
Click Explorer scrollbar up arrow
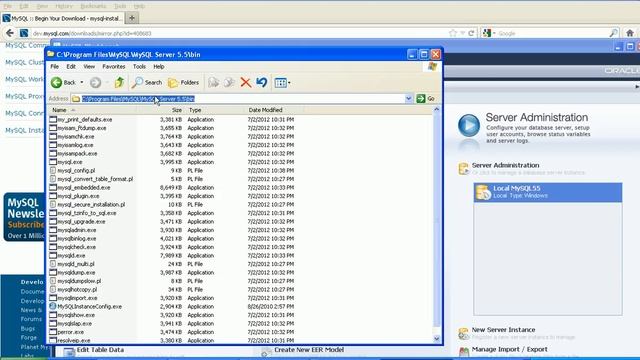[x=436, y=109]
